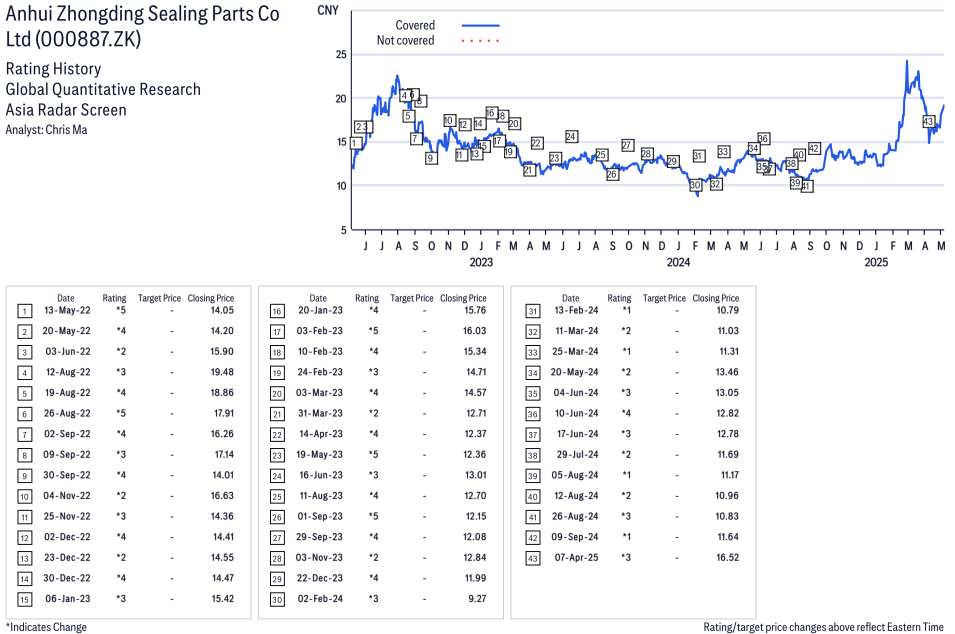The width and height of the screenshot is (955, 634).
Task: Click the date cell 01-Sep-23
Action: coord(320,516)
